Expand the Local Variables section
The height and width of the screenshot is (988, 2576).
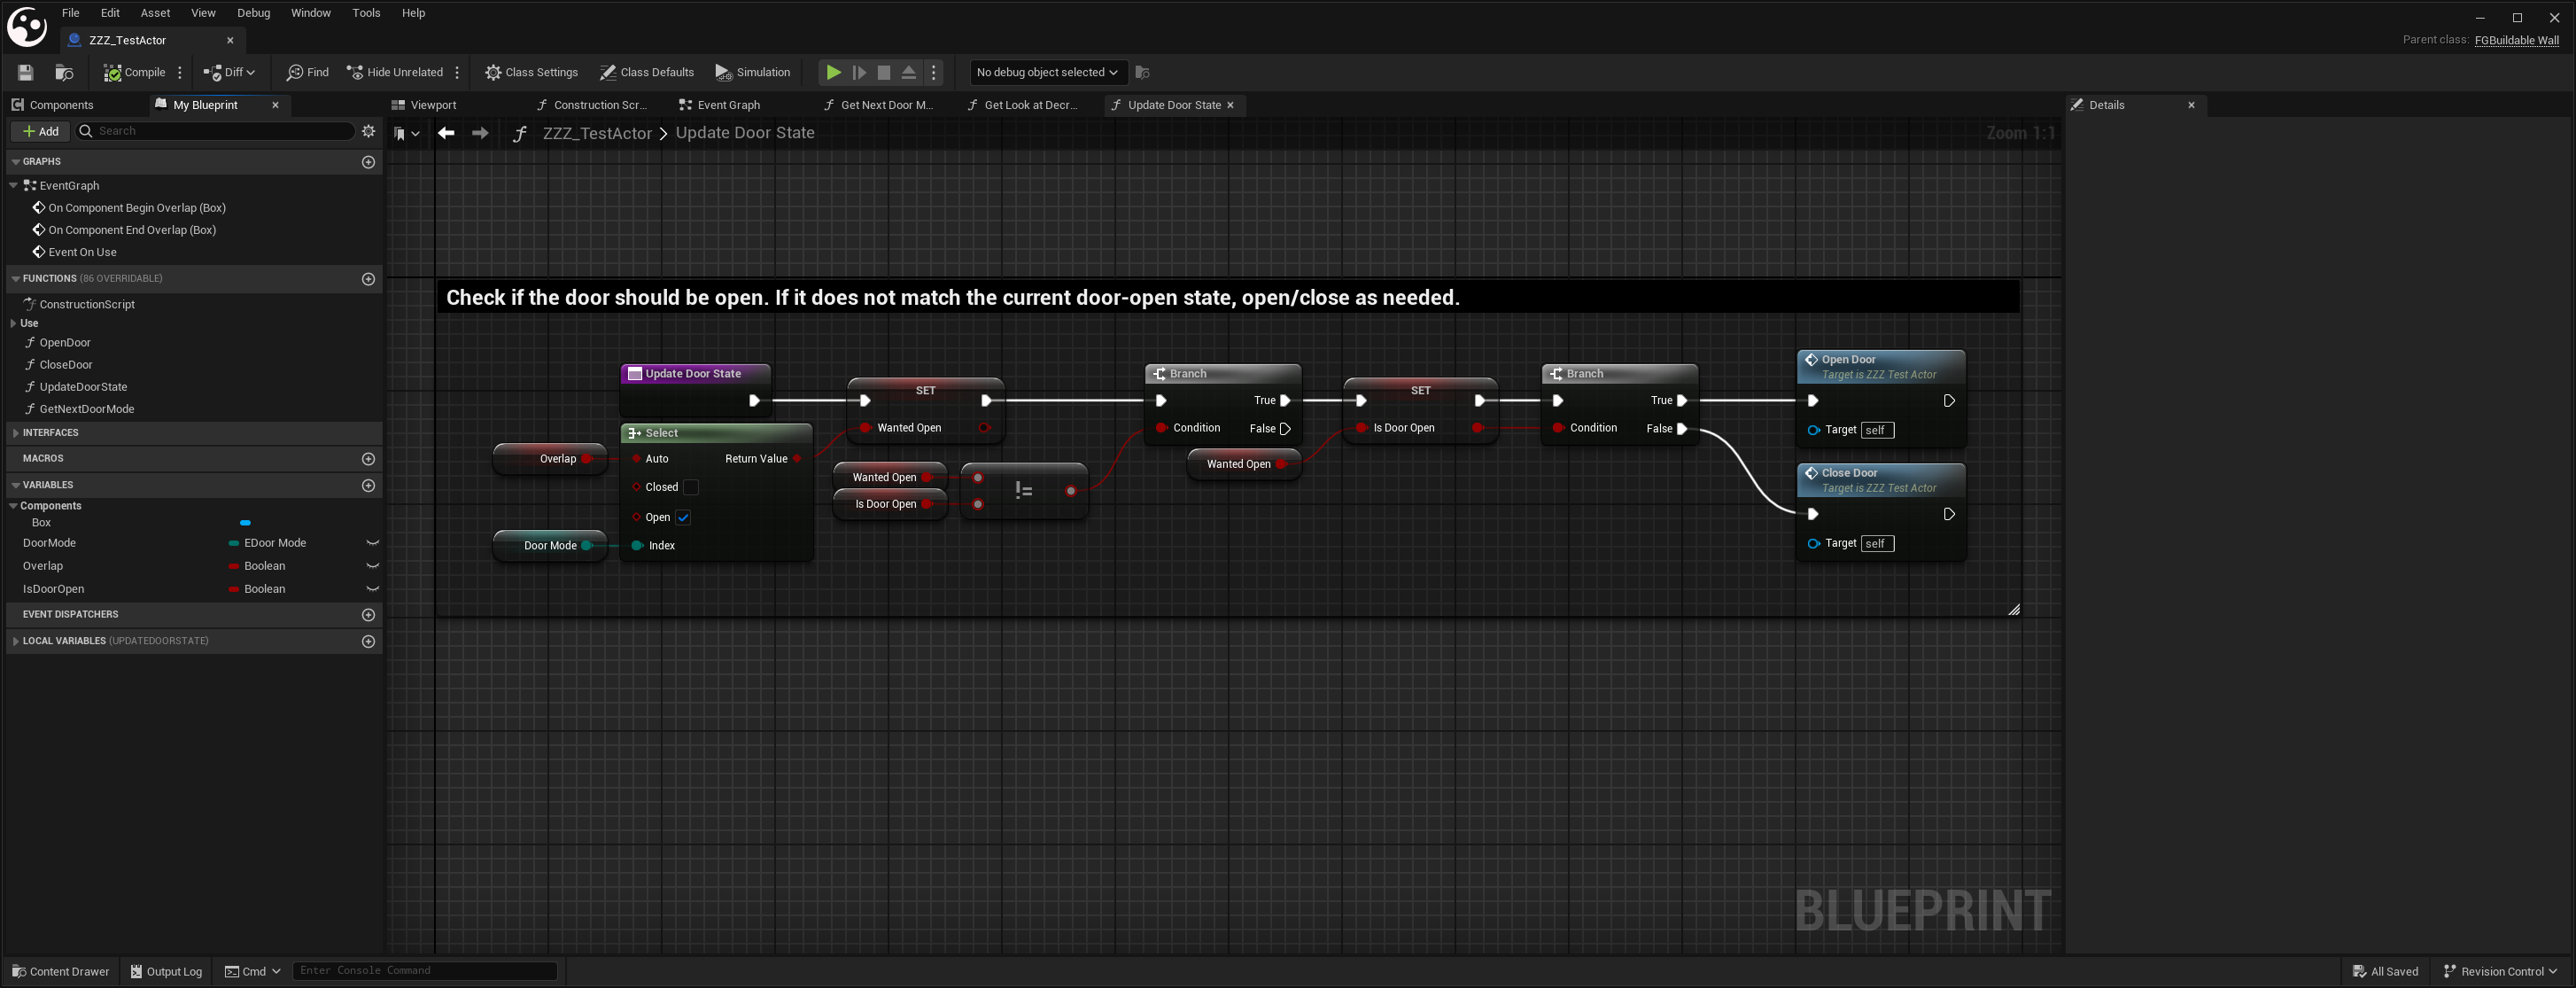(x=15, y=641)
